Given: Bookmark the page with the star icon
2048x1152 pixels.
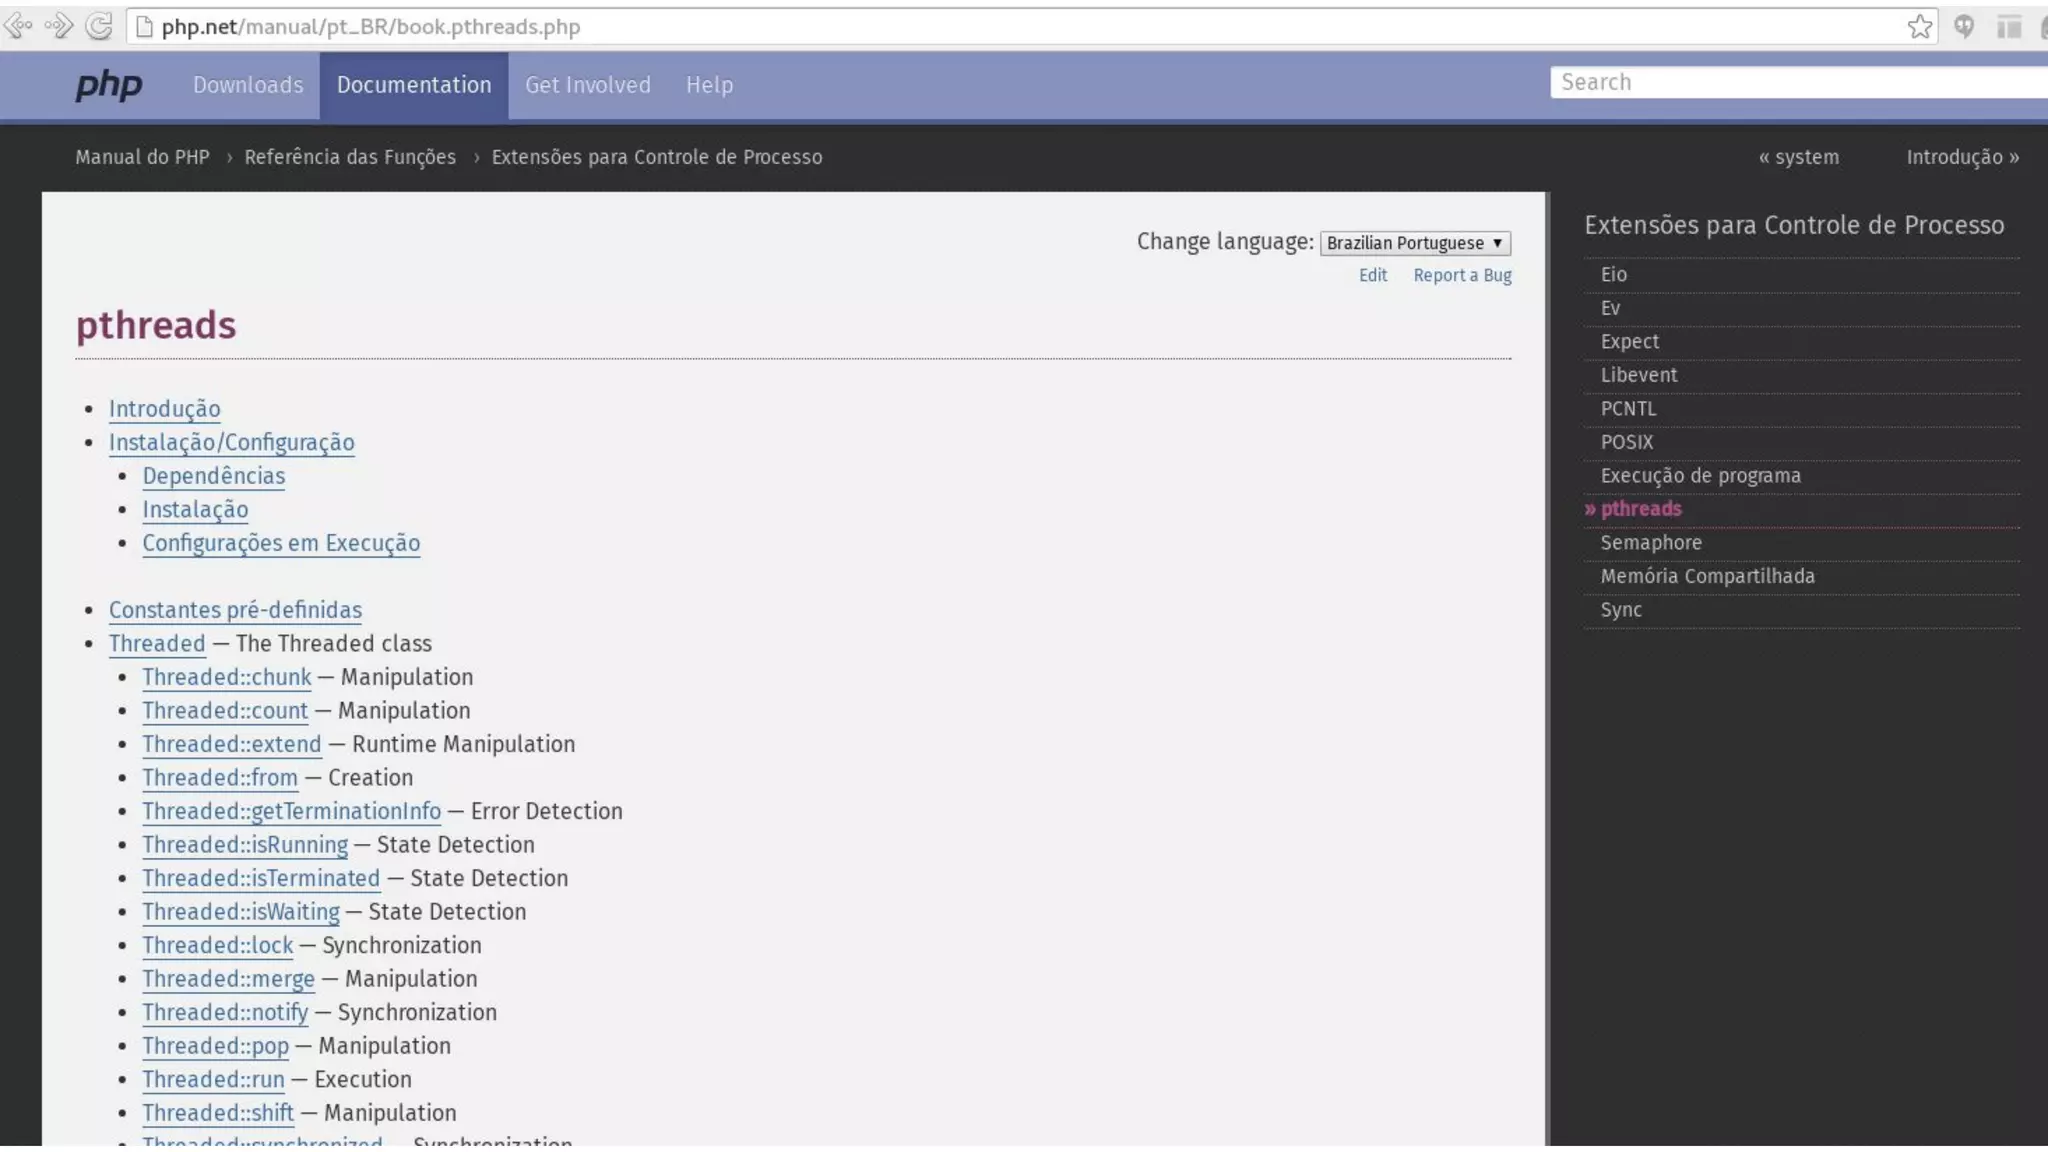Looking at the screenshot, I should coord(1919,27).
